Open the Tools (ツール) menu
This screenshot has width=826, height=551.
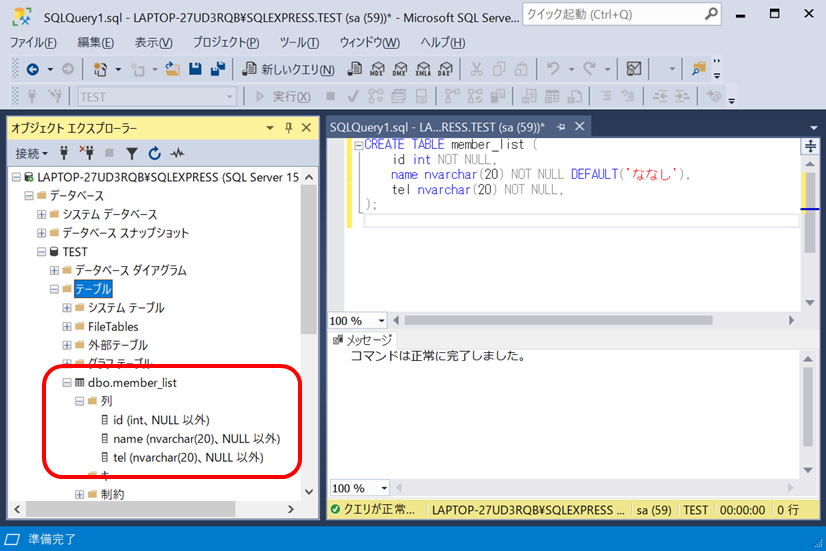(x=299, y=43)
